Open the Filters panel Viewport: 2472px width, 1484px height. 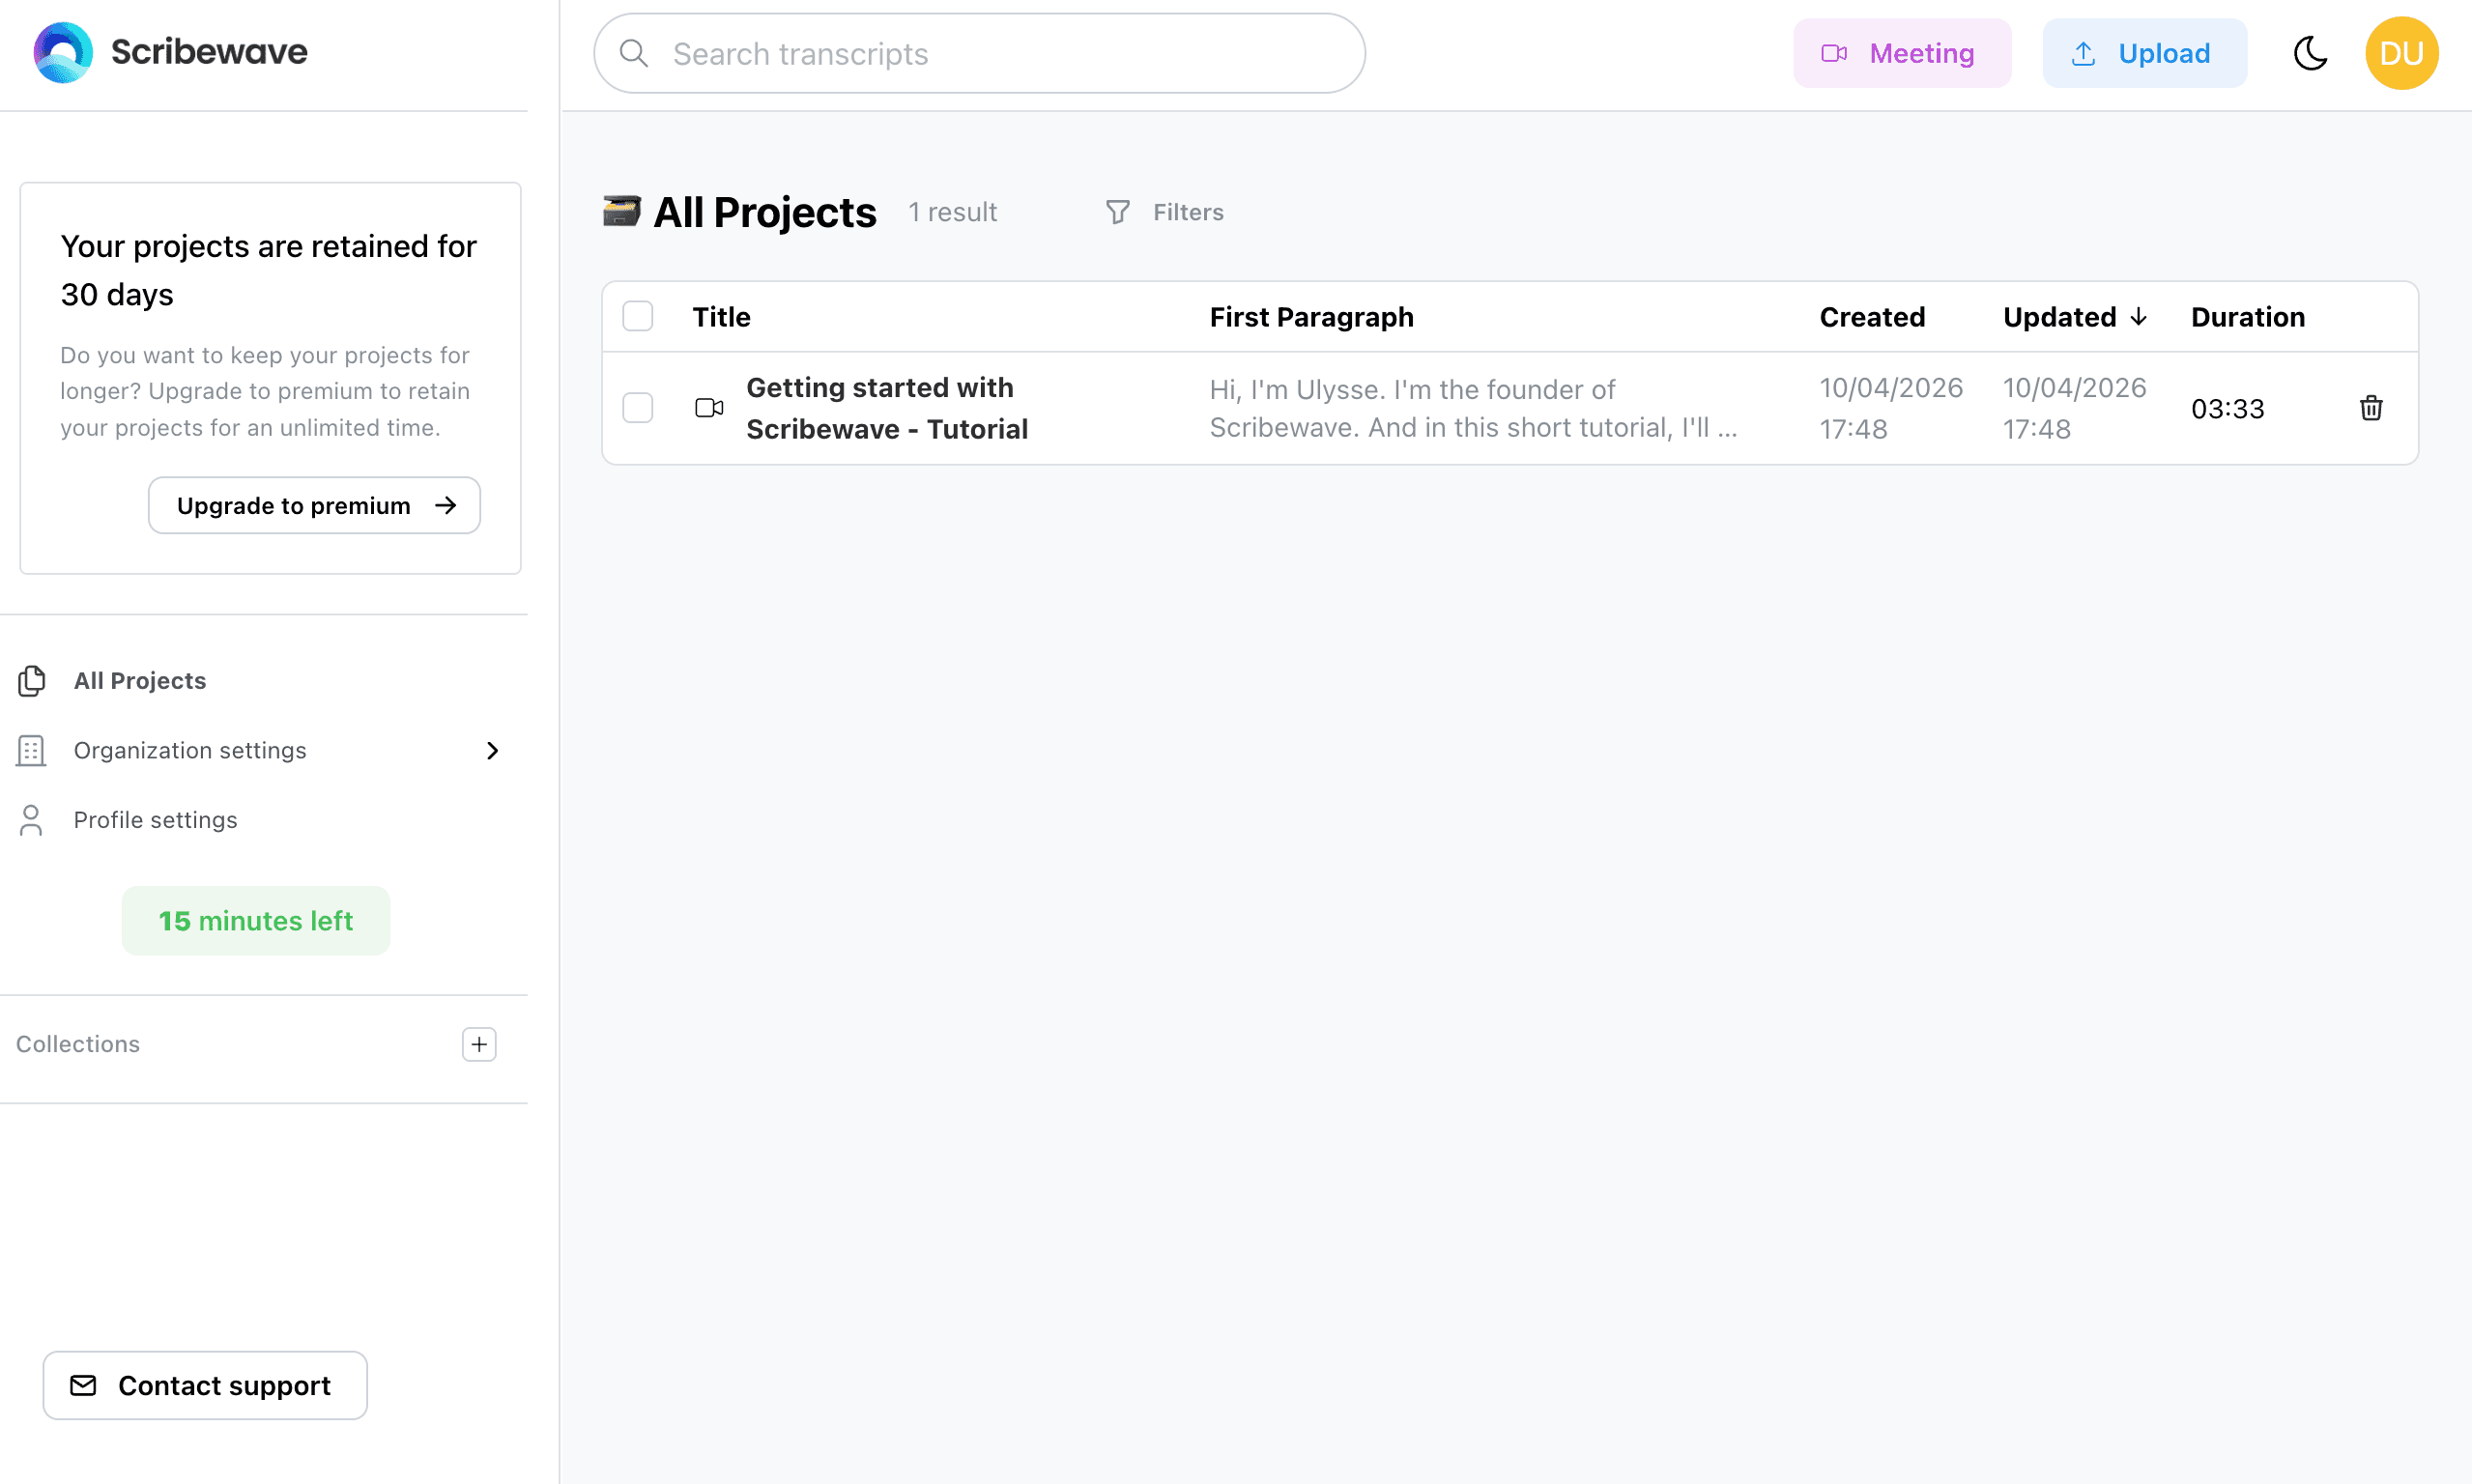point(1164,212)
